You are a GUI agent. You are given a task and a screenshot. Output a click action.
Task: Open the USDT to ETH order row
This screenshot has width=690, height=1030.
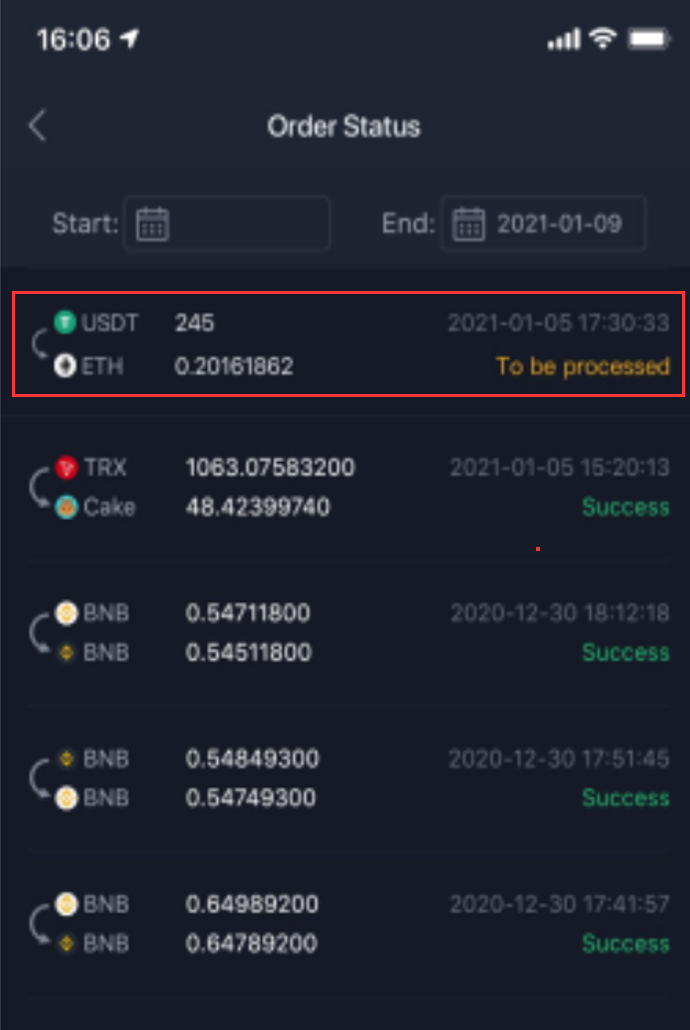coord(347,344)
